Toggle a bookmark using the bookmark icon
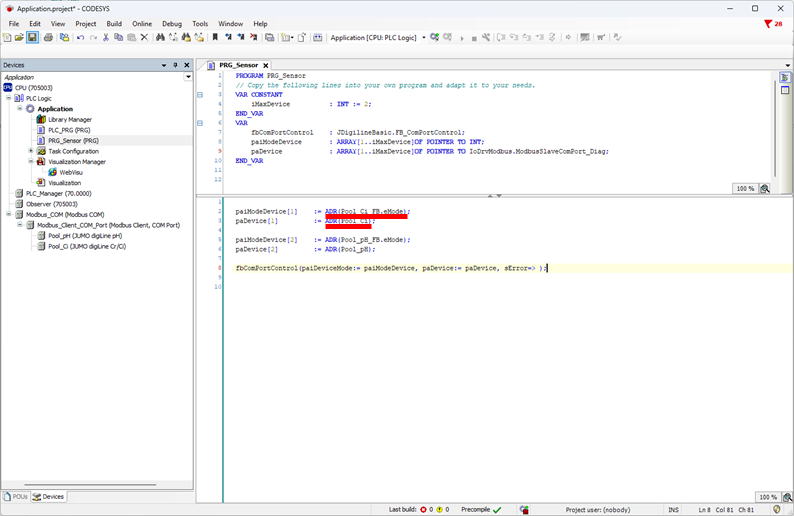 click(215, 37)
